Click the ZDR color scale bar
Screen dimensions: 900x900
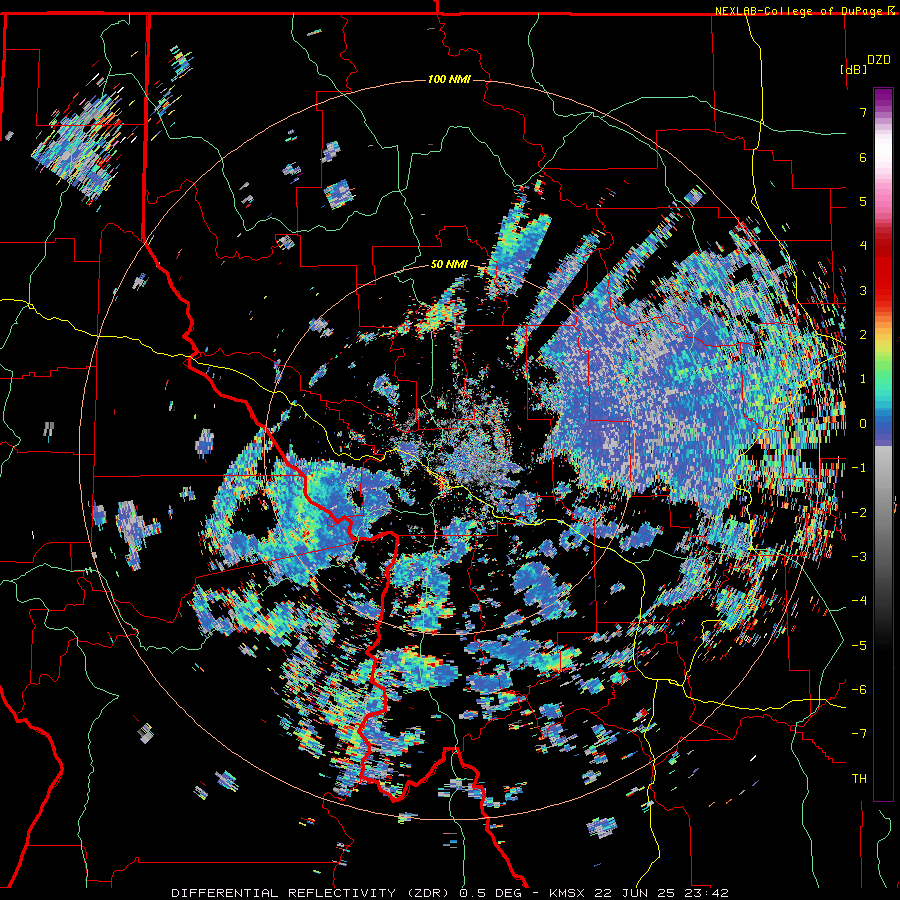pyautogui.click(x=883, y=444)
